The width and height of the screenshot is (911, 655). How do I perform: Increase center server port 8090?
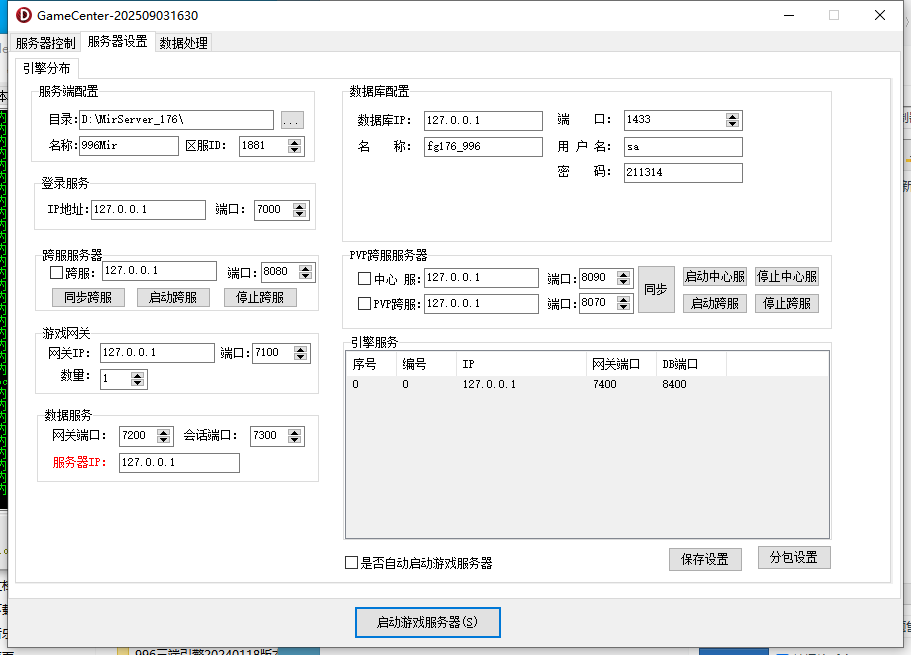623,275
